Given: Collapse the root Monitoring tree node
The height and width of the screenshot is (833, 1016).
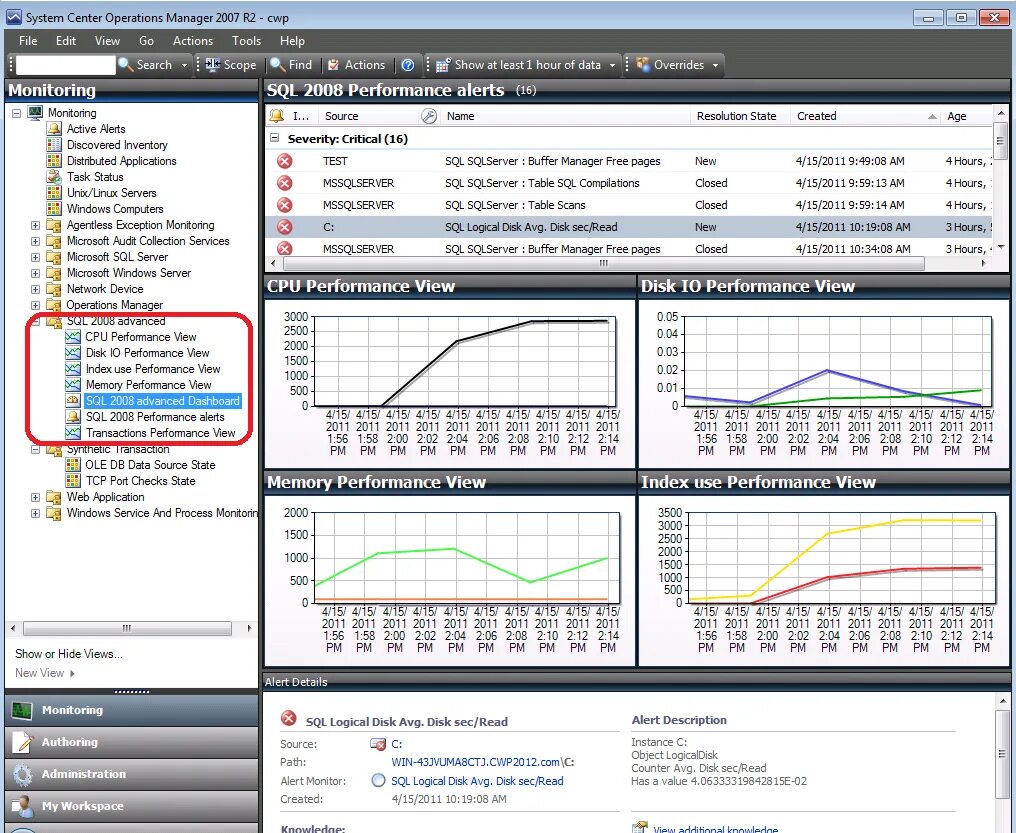Looking at the screenshot, I should pos(16,113).
